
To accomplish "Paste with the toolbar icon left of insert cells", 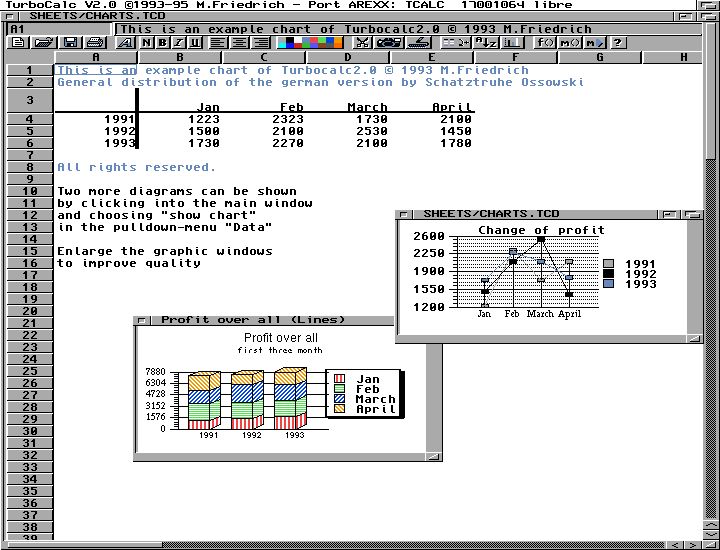I will coord(419,43).
